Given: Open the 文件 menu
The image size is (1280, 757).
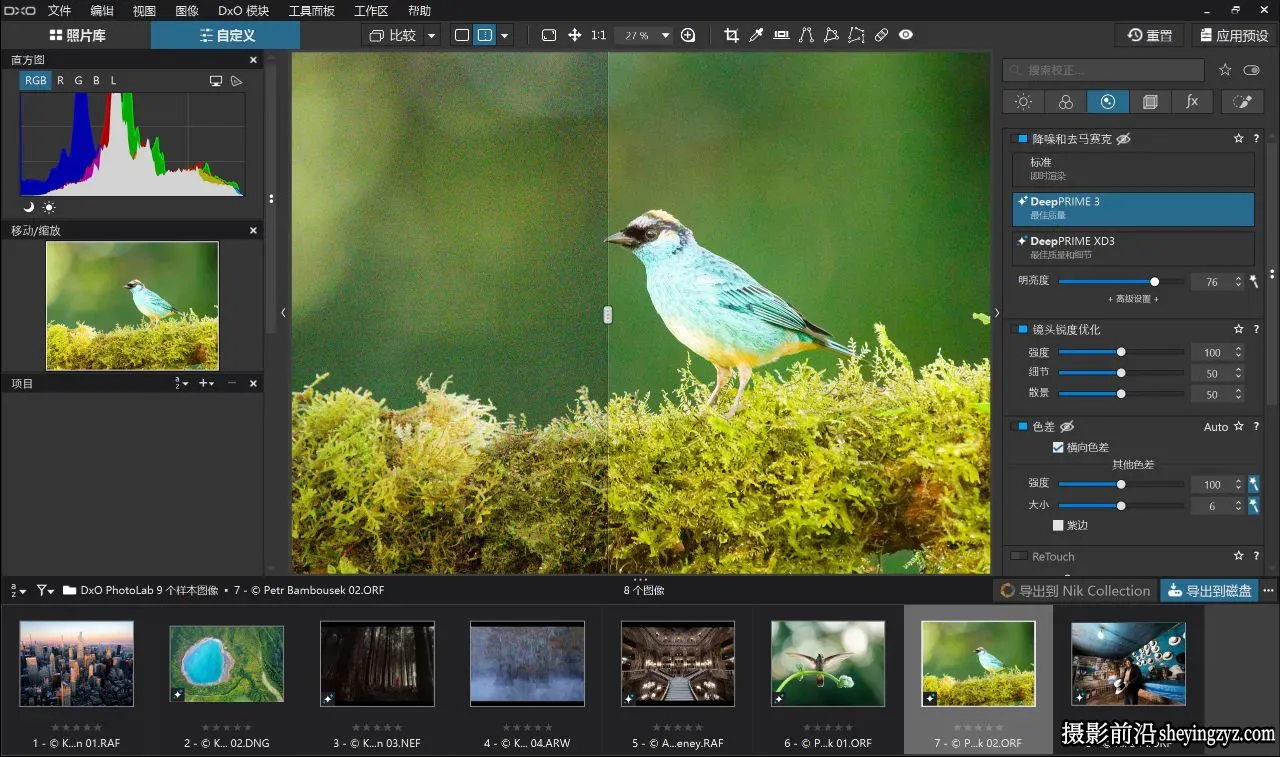Looking at the screenshot, I should click(x=60, y=11).
